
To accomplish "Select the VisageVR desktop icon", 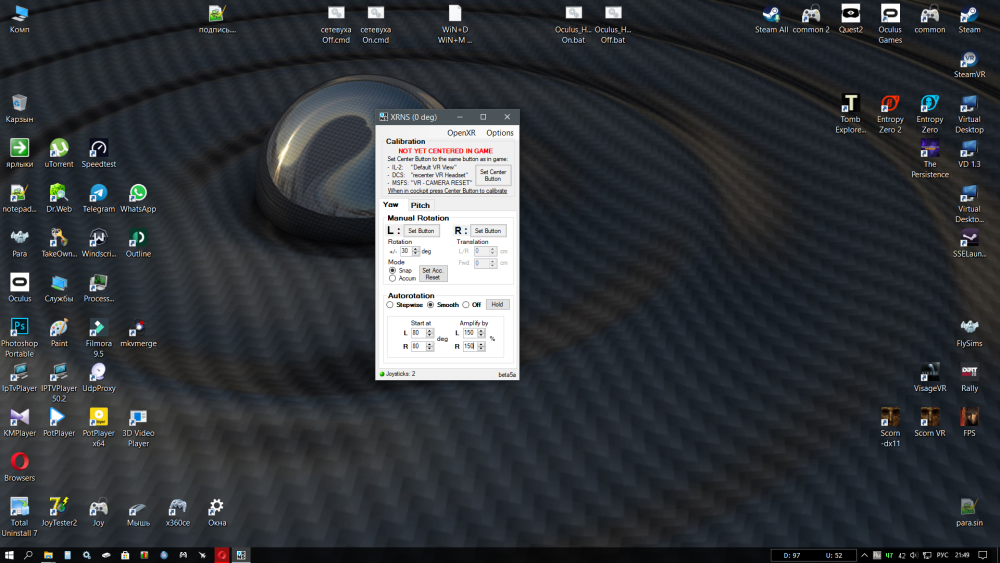I will pyautogui.click(x=930, y=377).
